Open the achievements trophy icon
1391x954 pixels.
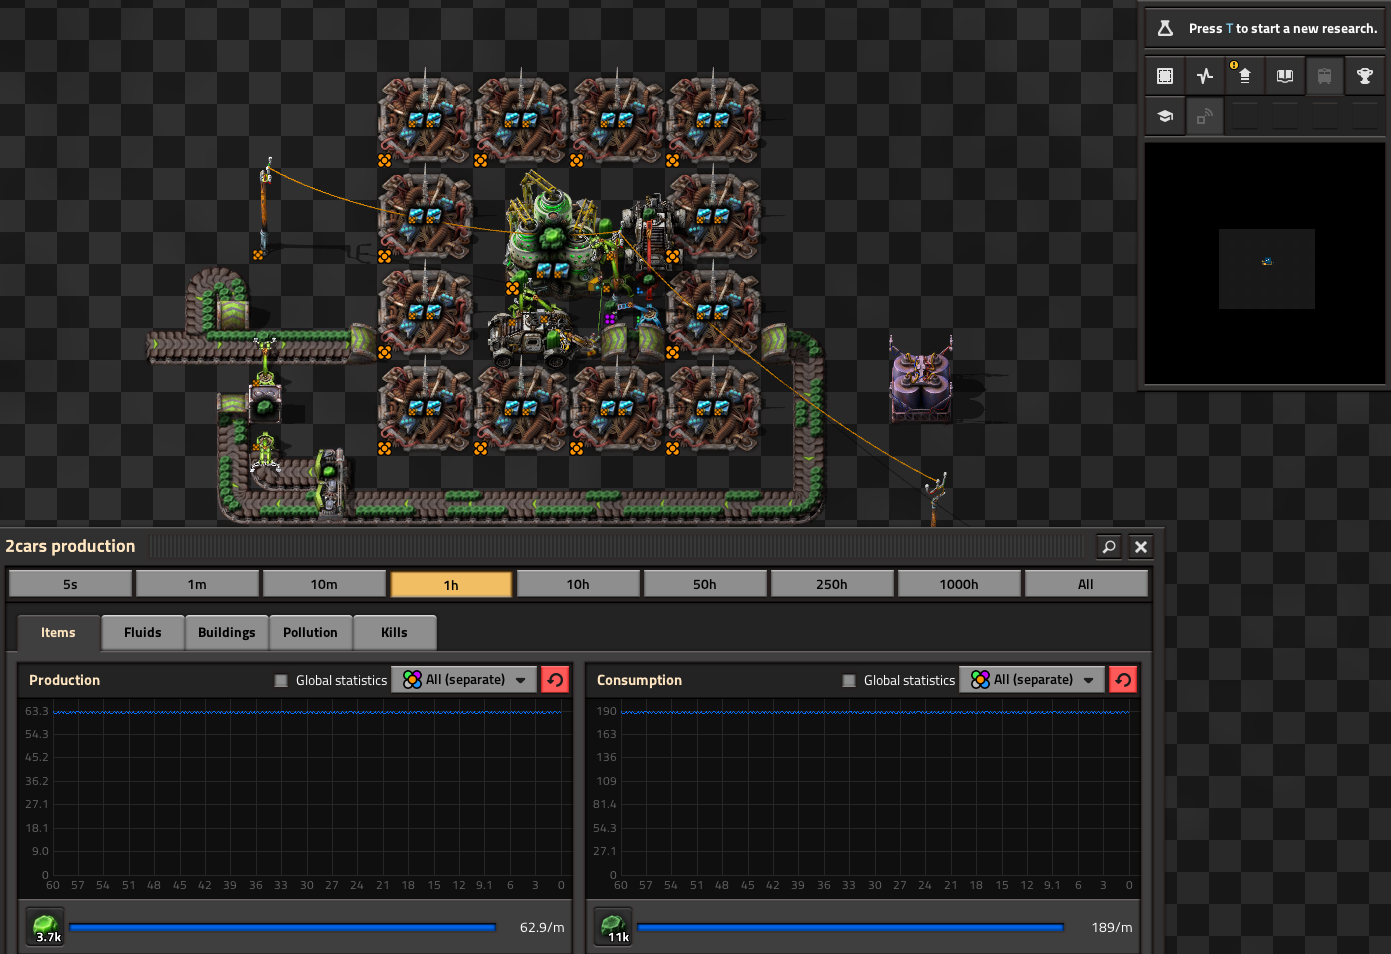1364,76
